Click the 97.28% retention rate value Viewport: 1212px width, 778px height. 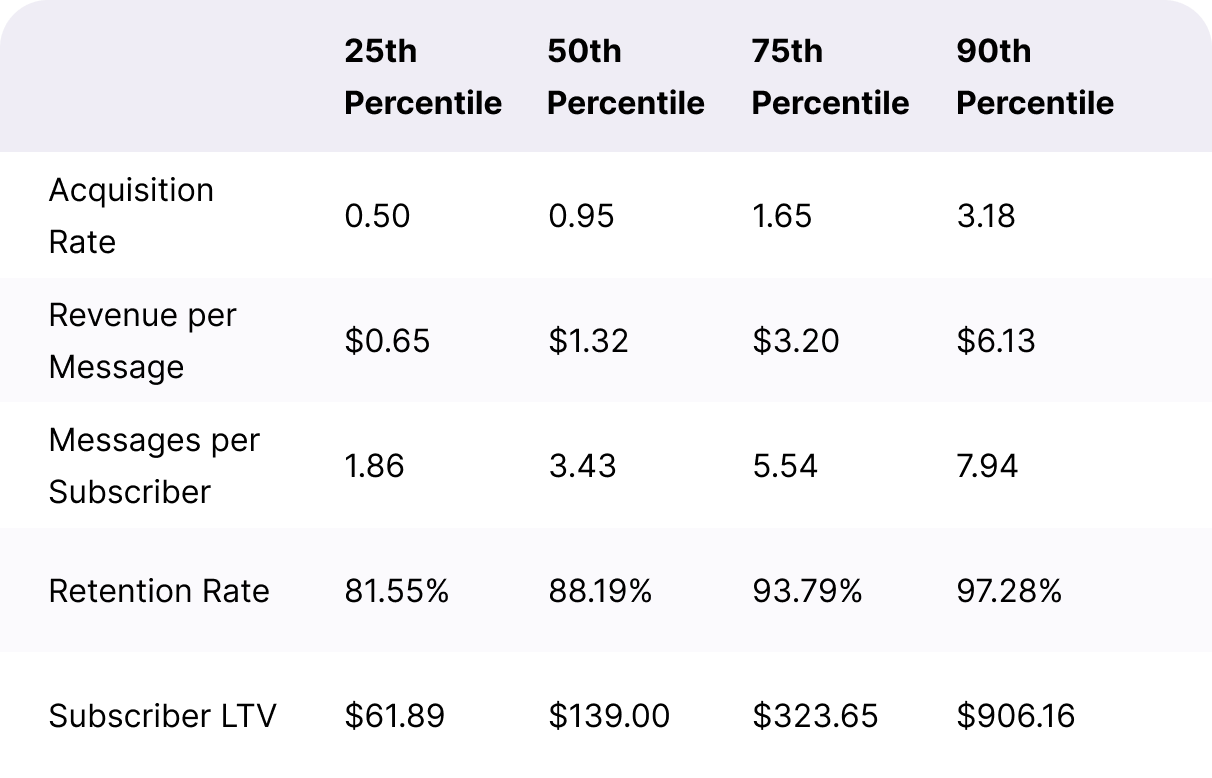[x=1008, y=591]
